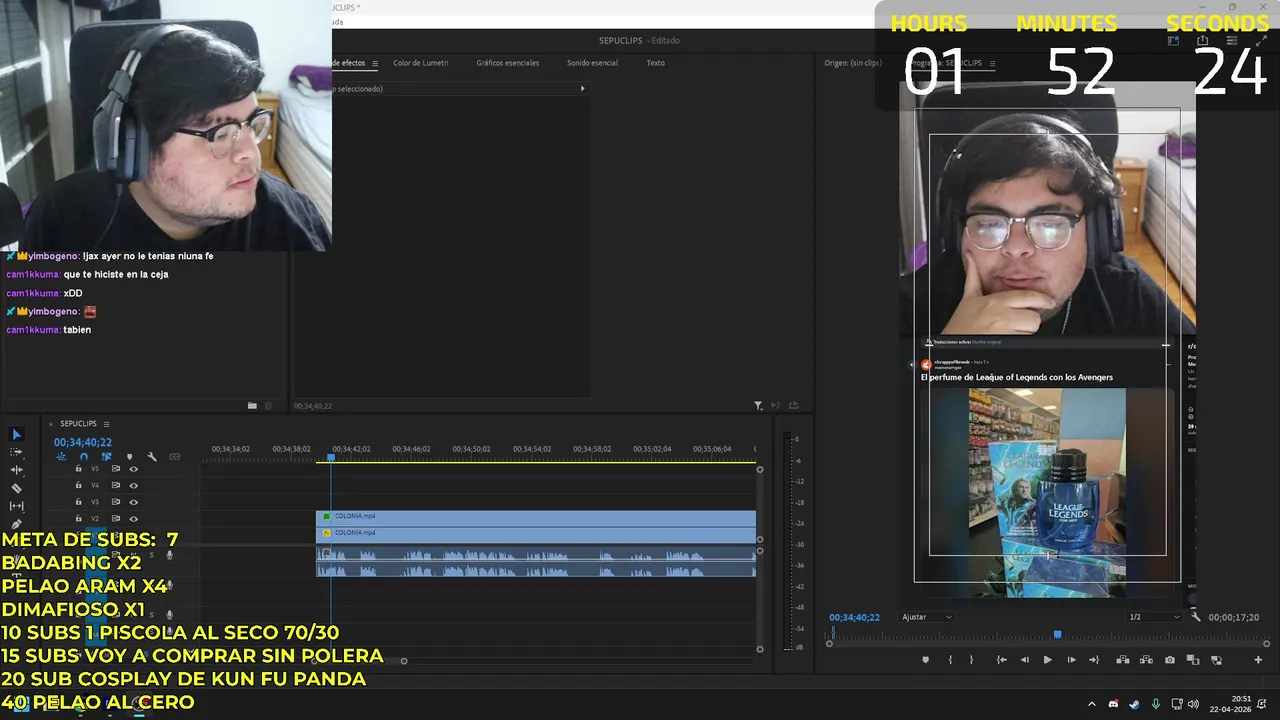Play the program monitor

coord(1047,660)
